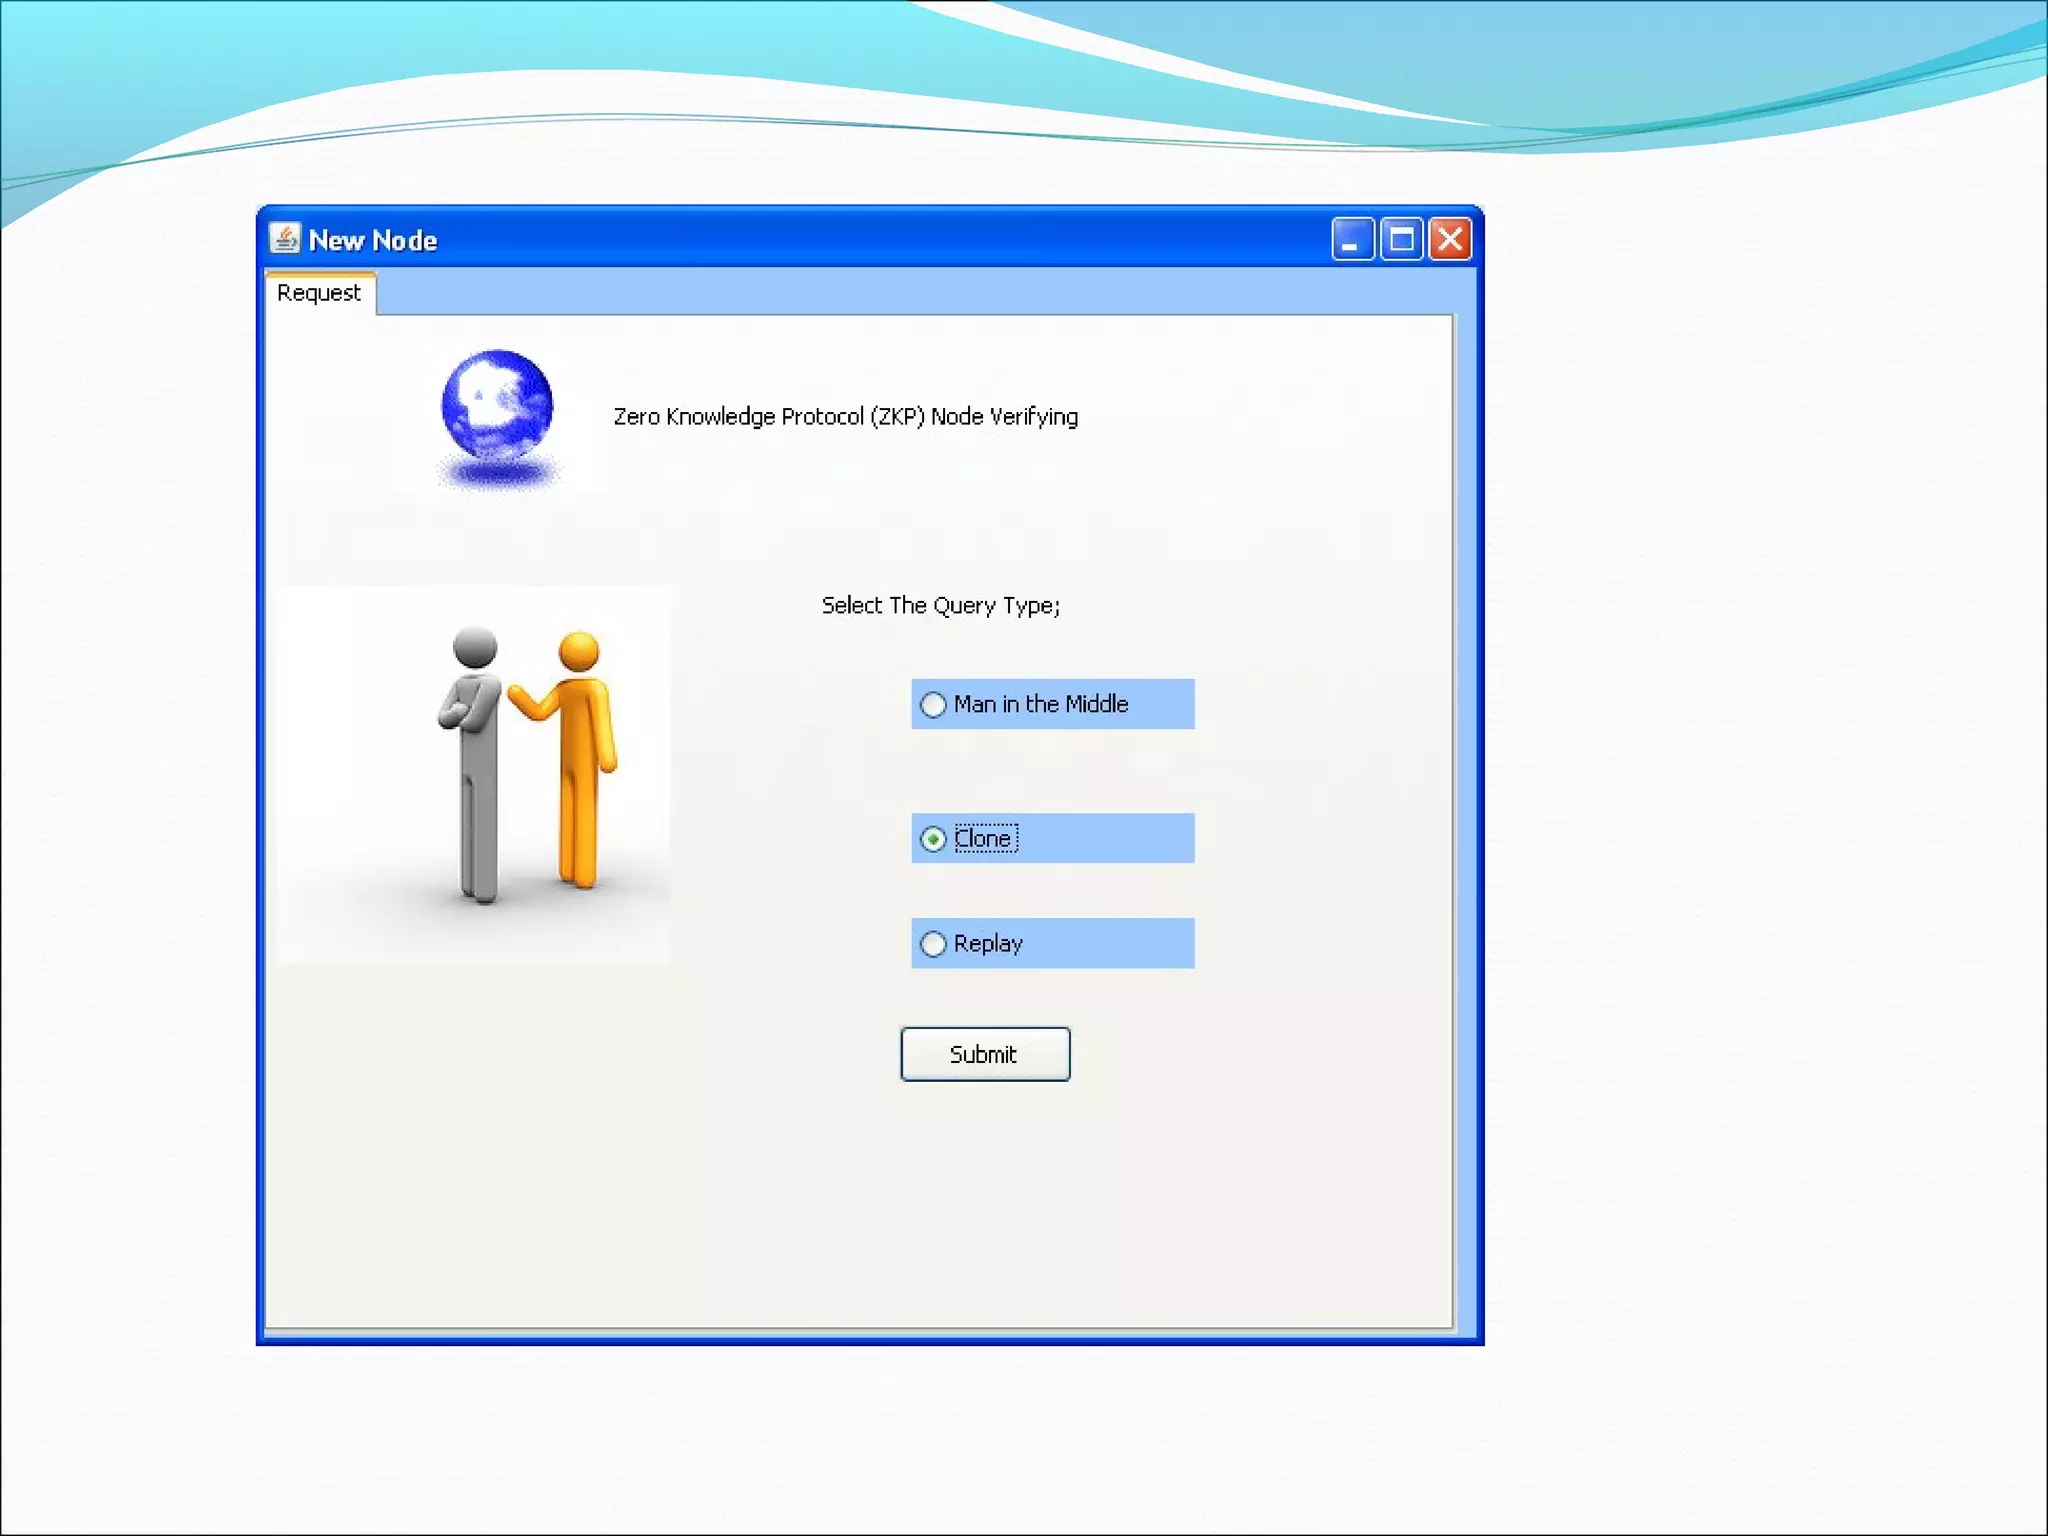Maximize the New Node window

coord(1401,239)
